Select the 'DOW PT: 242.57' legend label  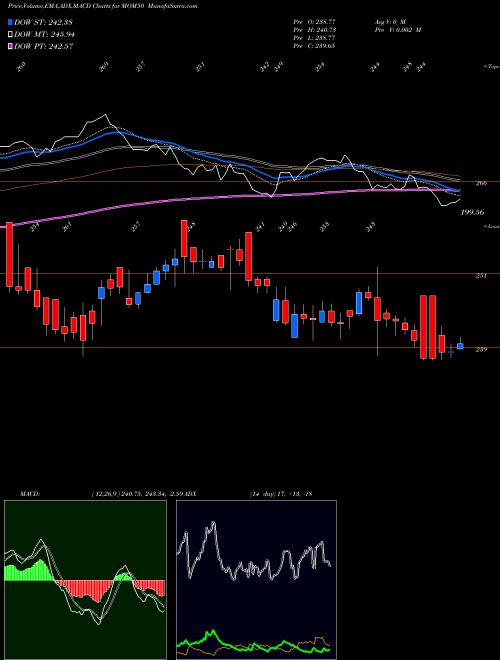coord(44,46)
